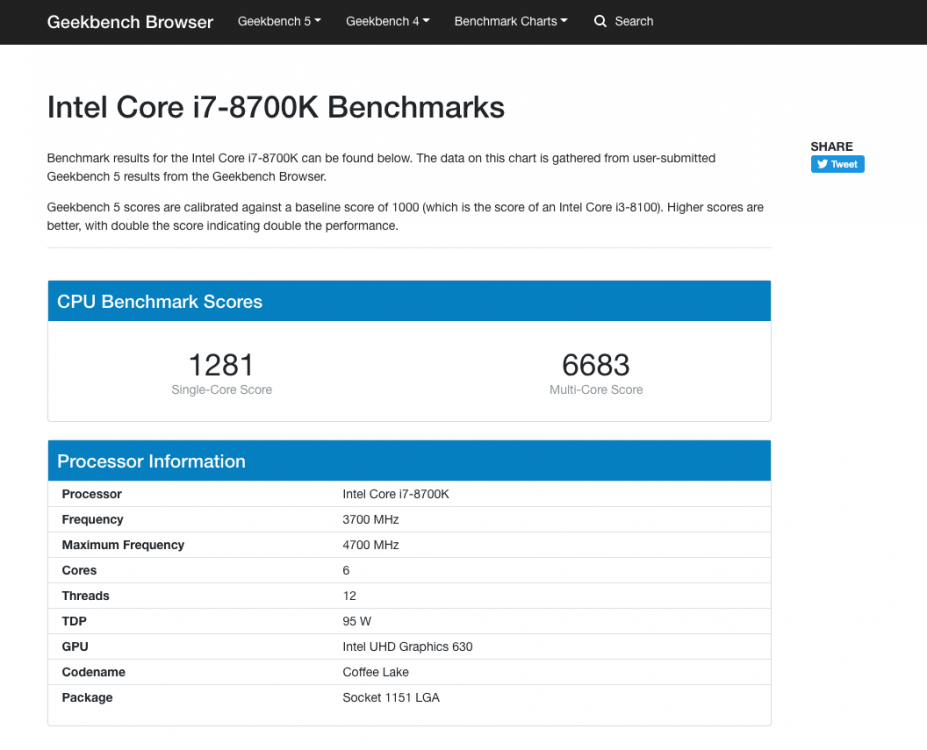Click the GPU row label
This screenshot has height=750, width=927.
pyautogui.click(x=75, y=647)
